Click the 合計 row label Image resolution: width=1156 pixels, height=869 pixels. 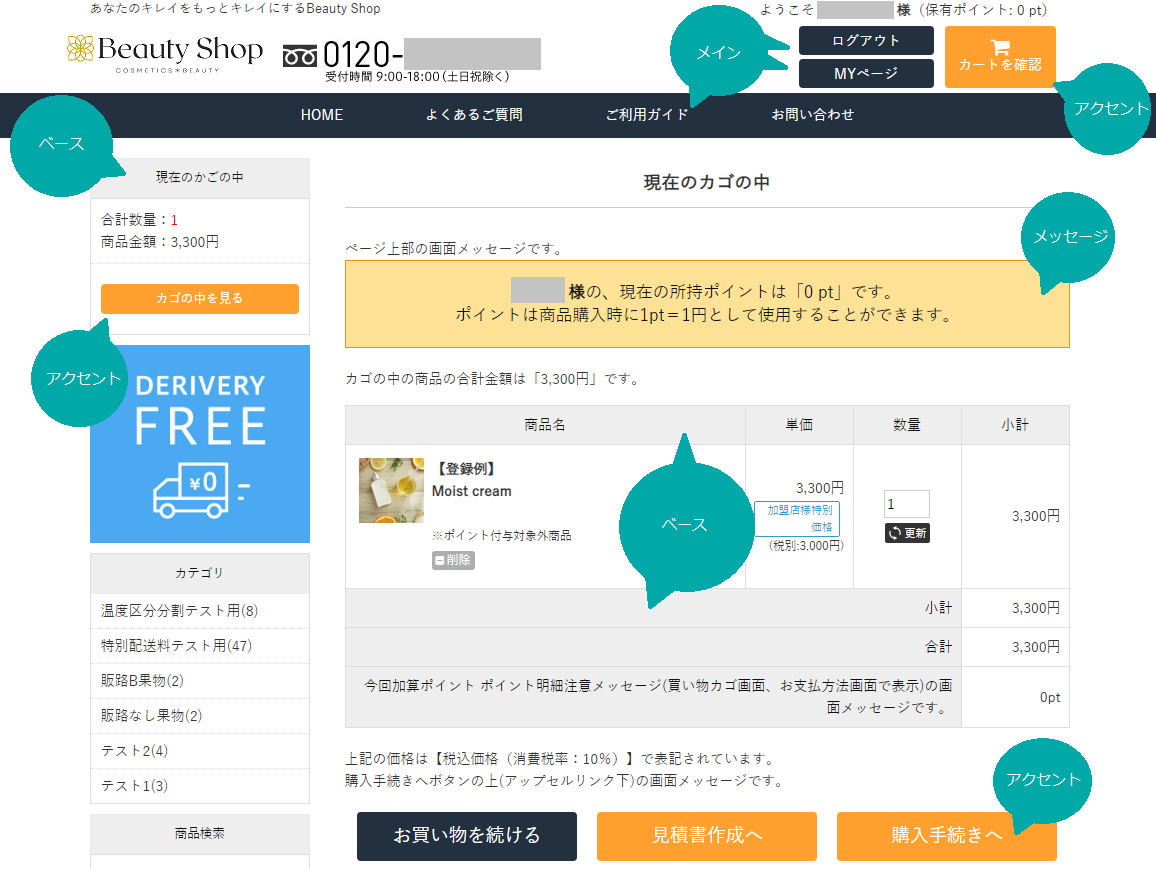[939, 647]
